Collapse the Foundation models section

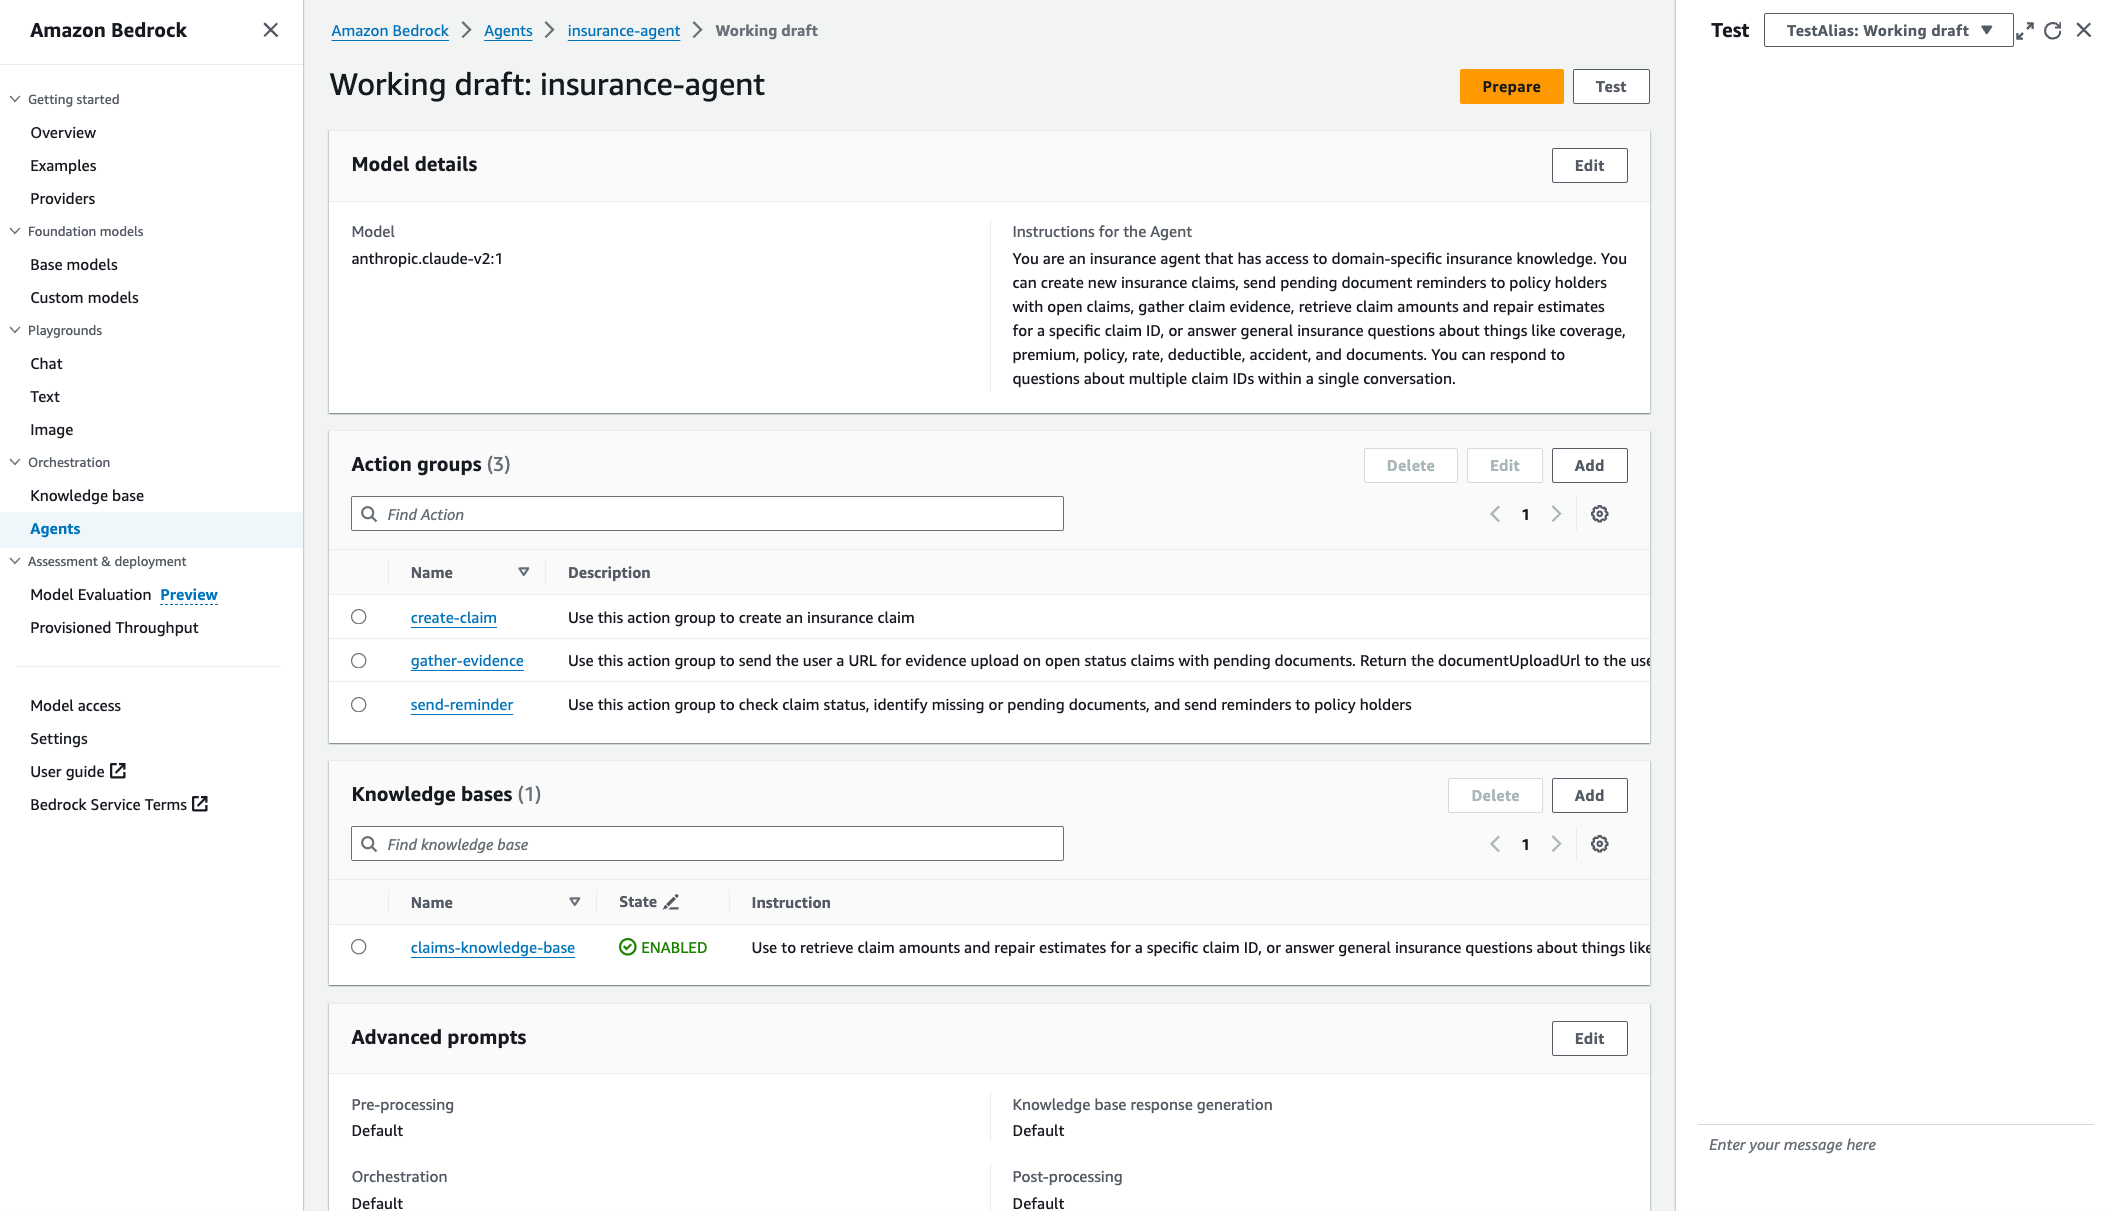pyautogui.click(x=14, y=231)
